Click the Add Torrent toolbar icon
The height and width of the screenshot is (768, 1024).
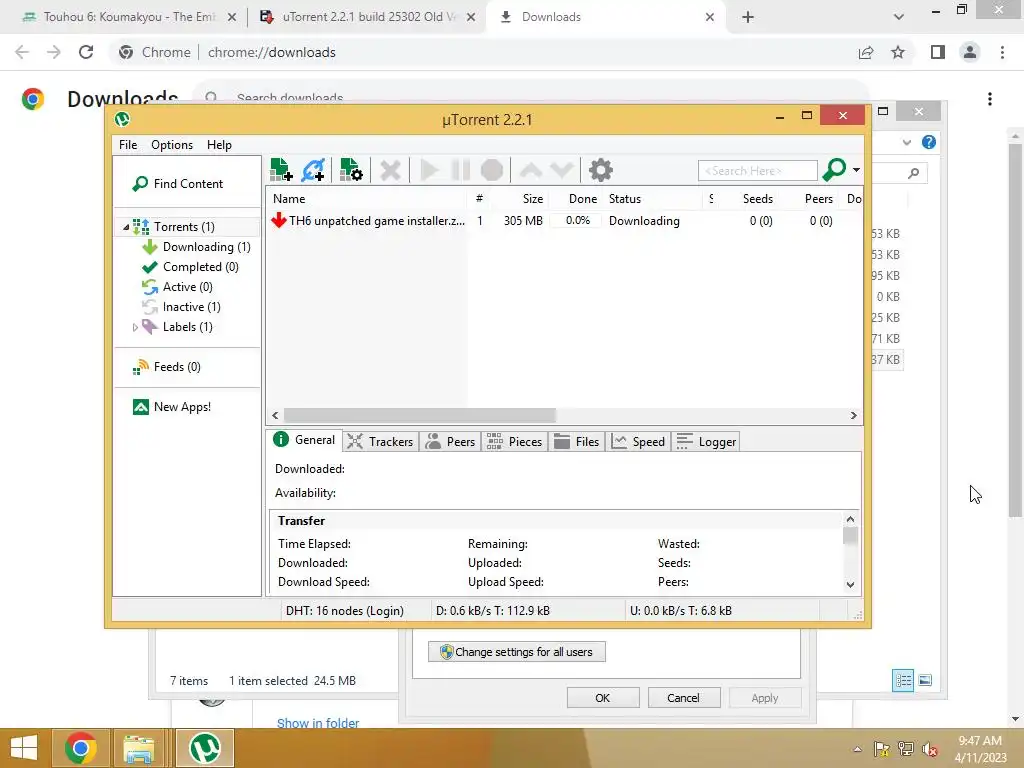(x=281, y=170)
